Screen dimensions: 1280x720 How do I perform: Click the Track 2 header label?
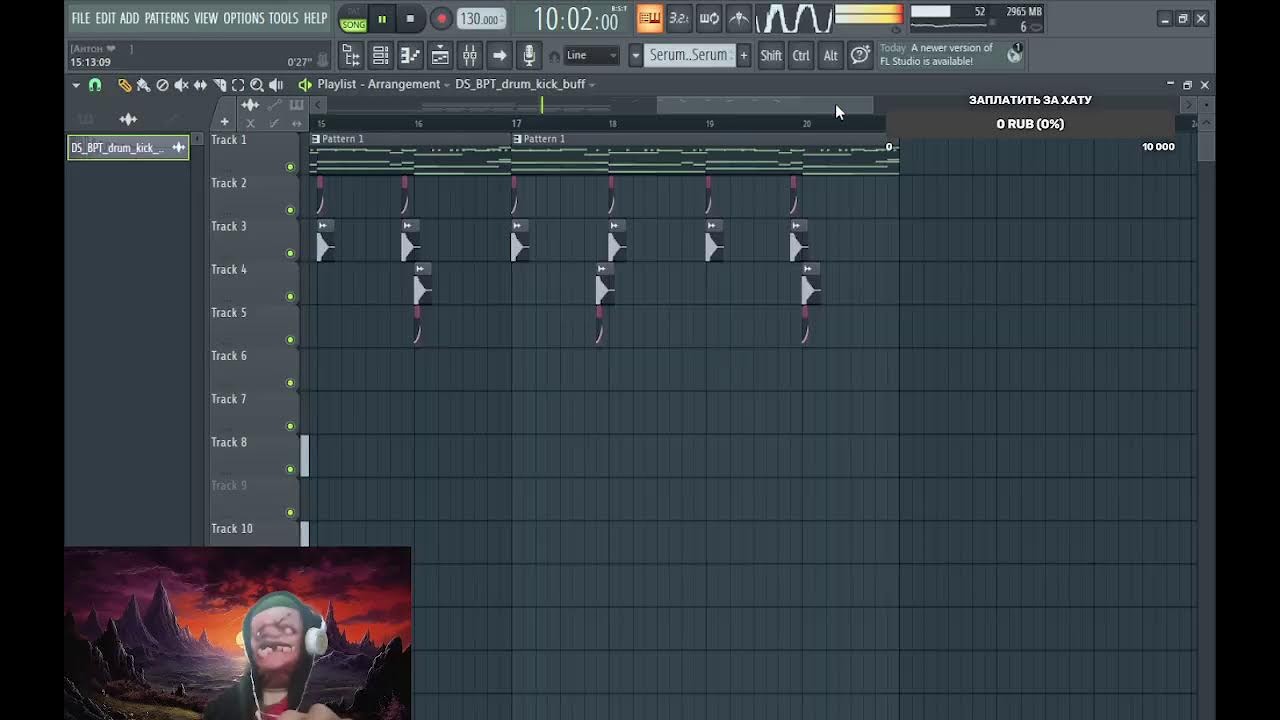[x=228, y=183]
